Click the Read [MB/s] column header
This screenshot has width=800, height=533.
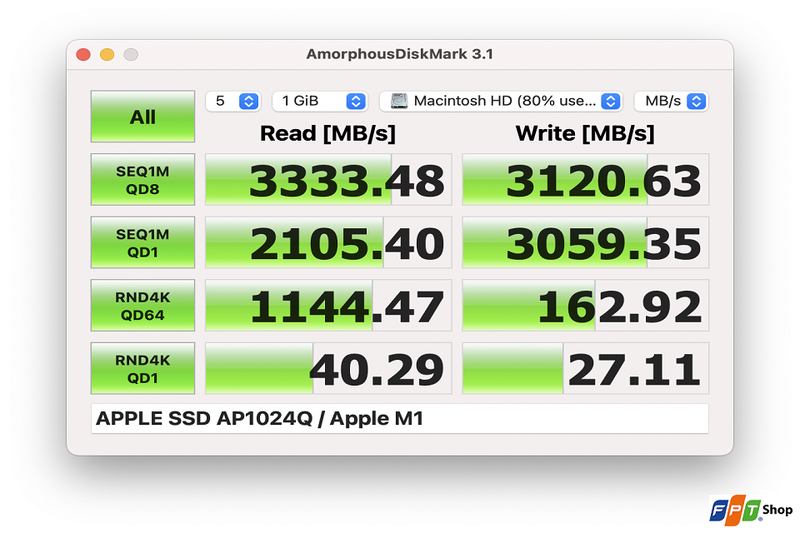(x=328, y=134)
